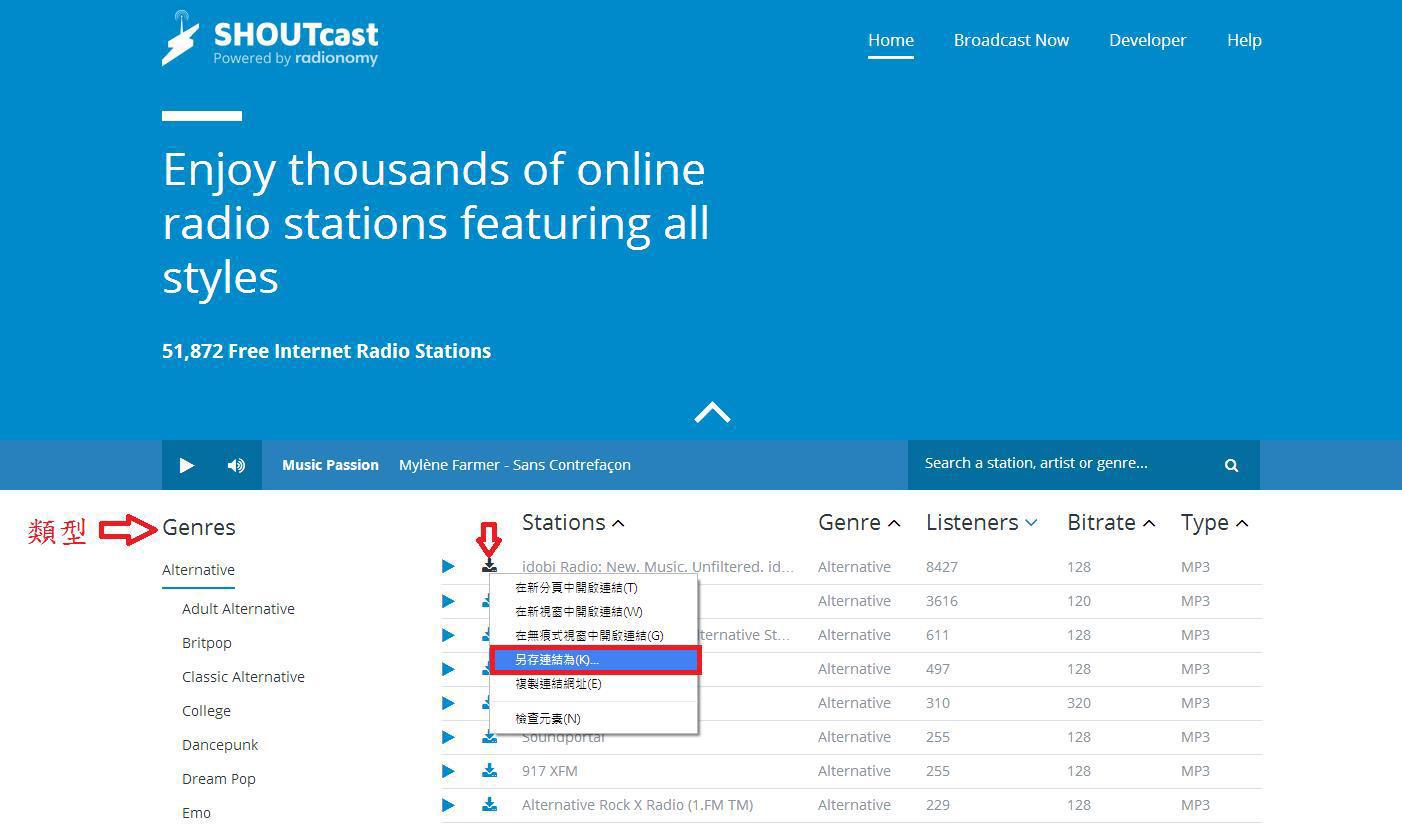
Task: Play the Soundportal station
Action: pos(448,737)
